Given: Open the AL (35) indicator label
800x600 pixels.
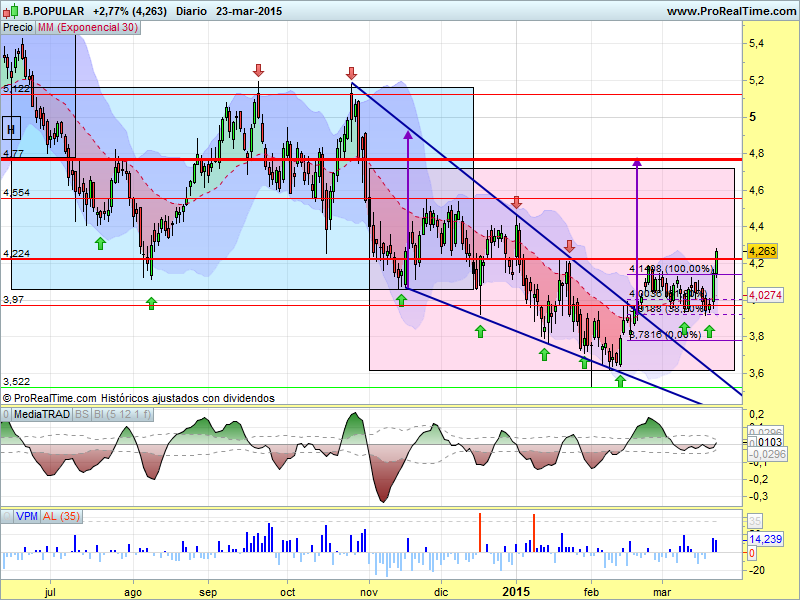Looking at the screenshot, I should (x=62, y=516).
